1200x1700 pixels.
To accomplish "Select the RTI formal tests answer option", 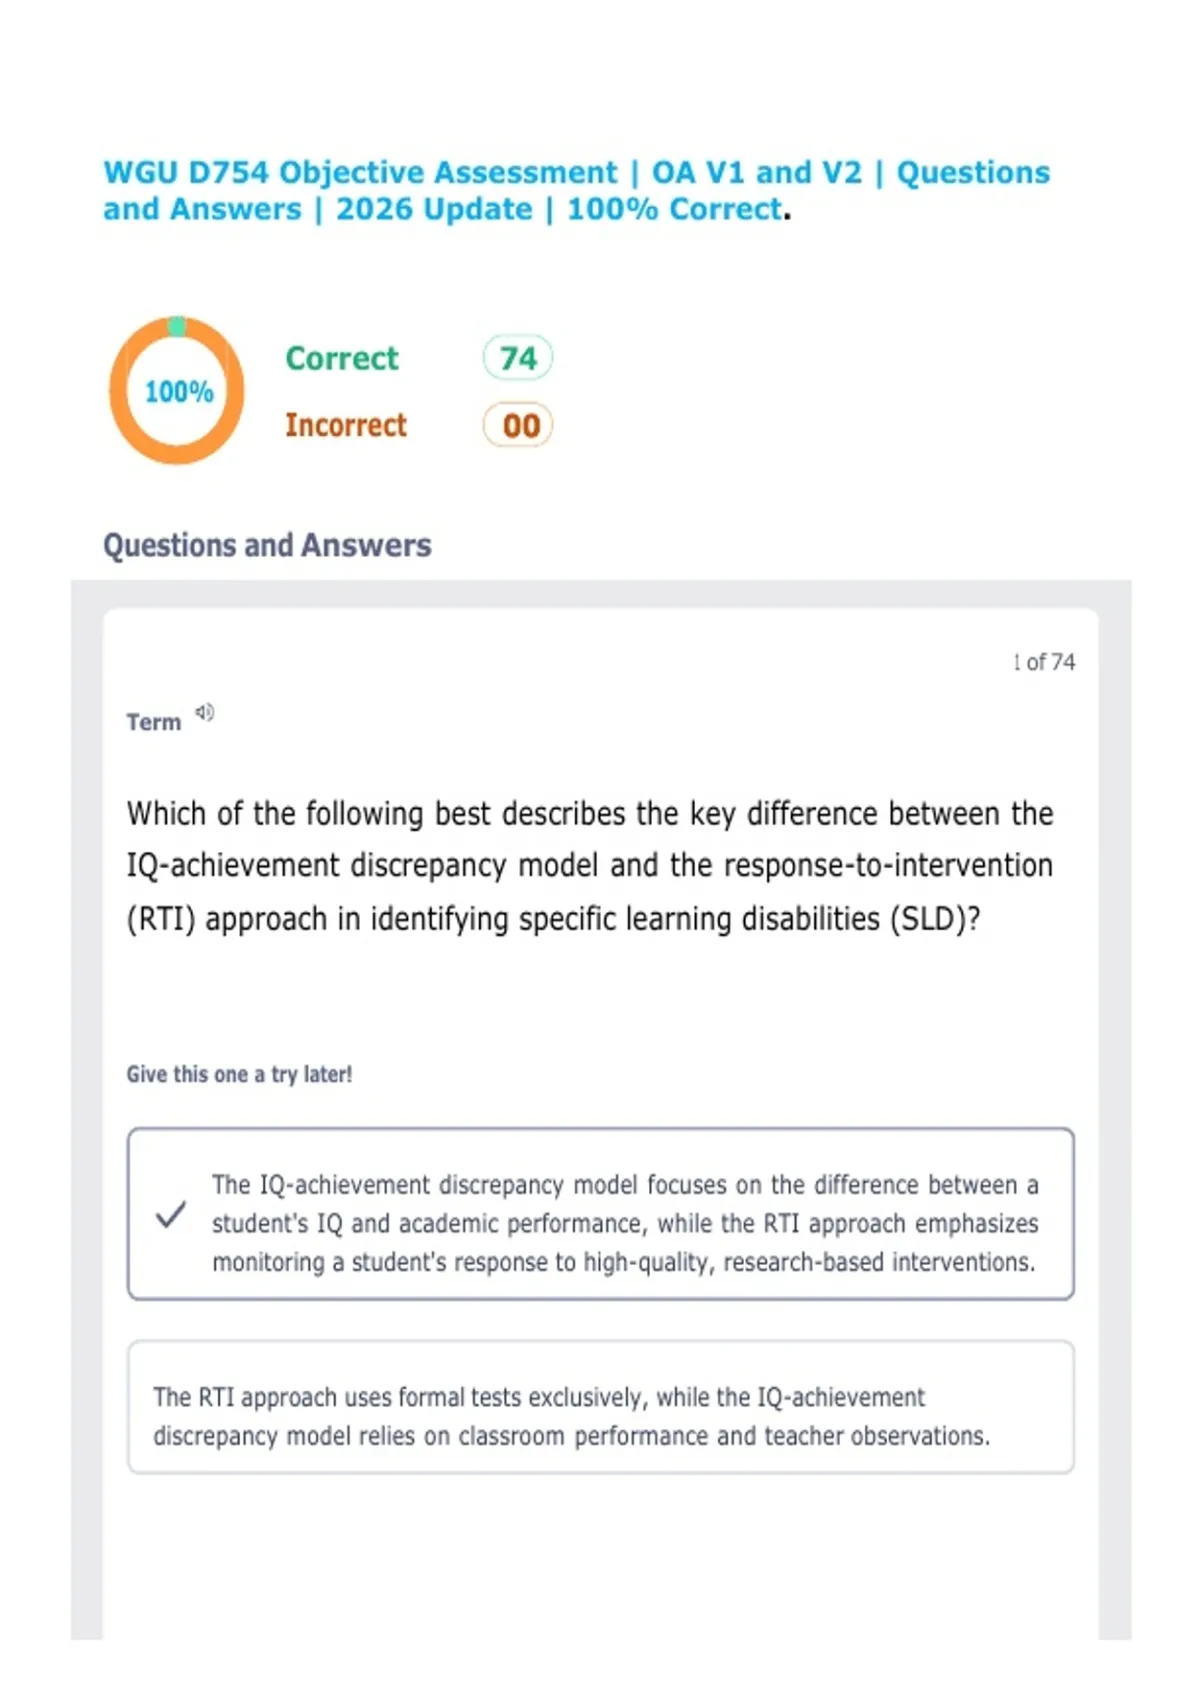I will [570, 1416].
